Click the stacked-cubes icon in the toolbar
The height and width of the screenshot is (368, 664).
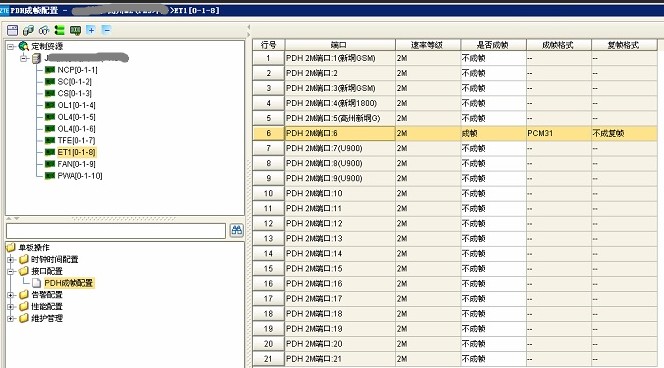(28, 30)
